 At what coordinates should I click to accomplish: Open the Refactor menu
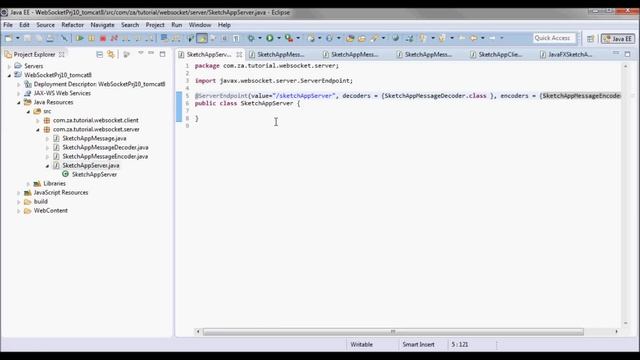(x=72, y=25)
